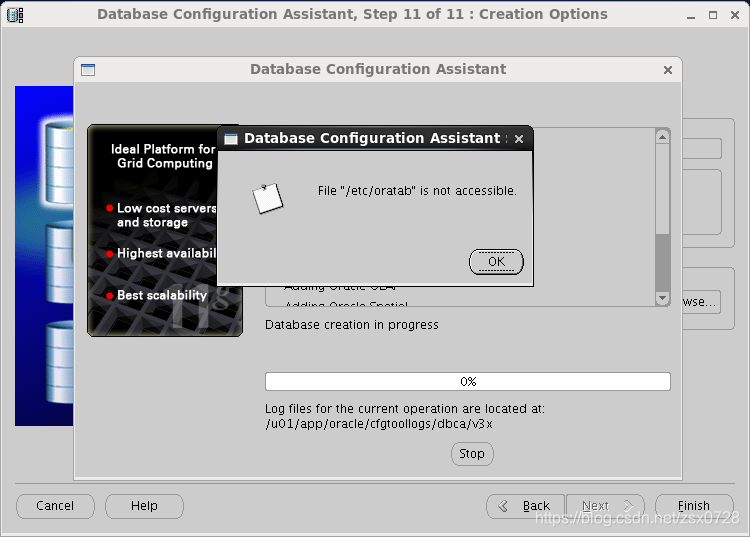Viewport: 750px width, 537px height.
Task: Close the main Step 11 of 11 window
Action: click(x=735, y=15)
